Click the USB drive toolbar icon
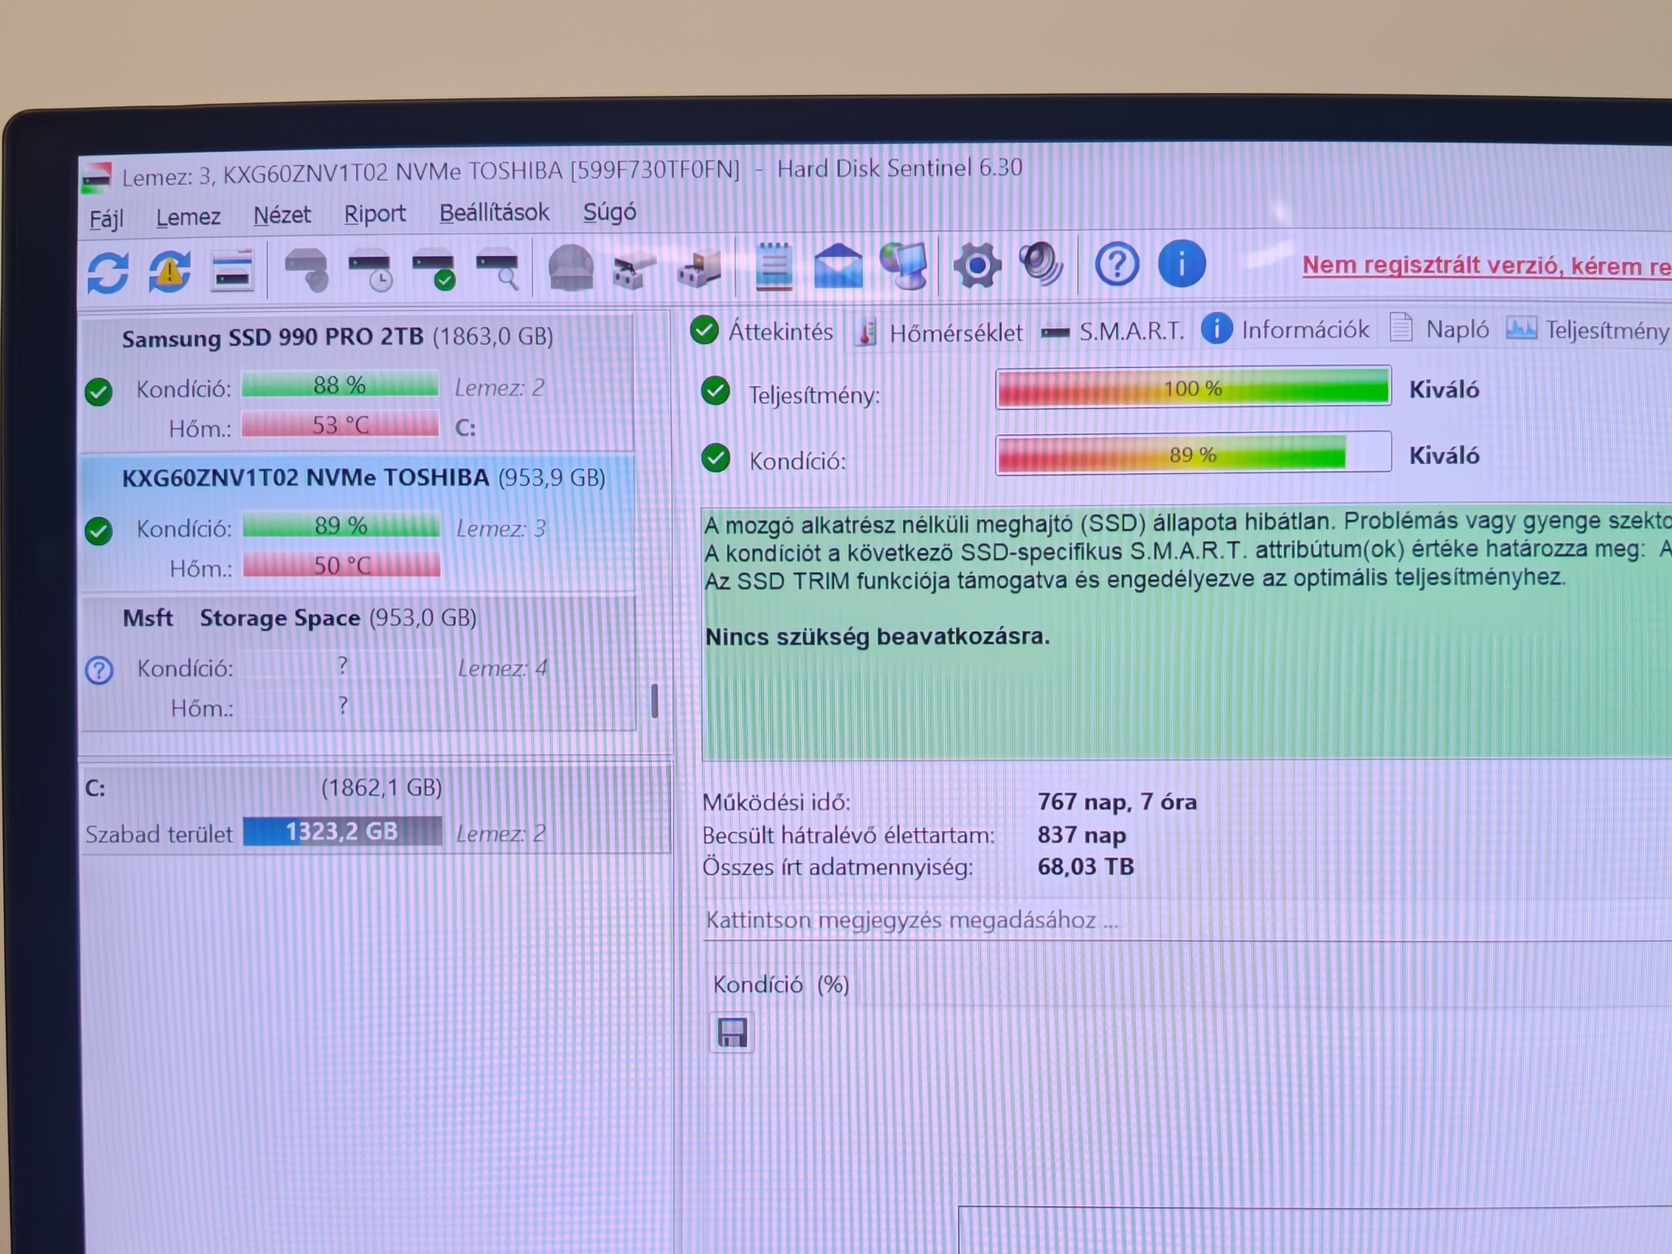Screen dimensions: 1672x1254 (x=699, y=268)
